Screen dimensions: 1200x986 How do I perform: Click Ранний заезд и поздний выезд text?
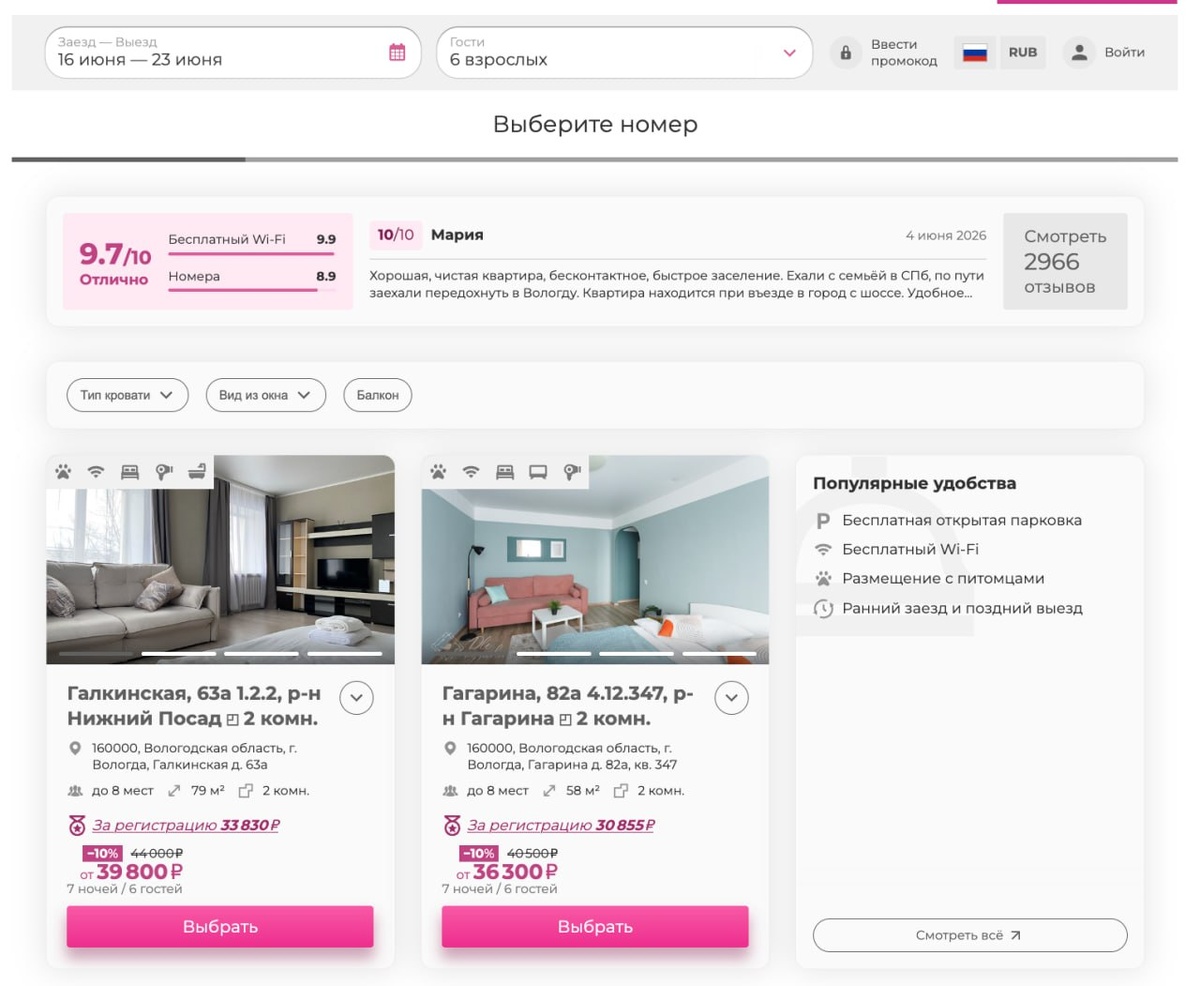[x=962, y=608]
